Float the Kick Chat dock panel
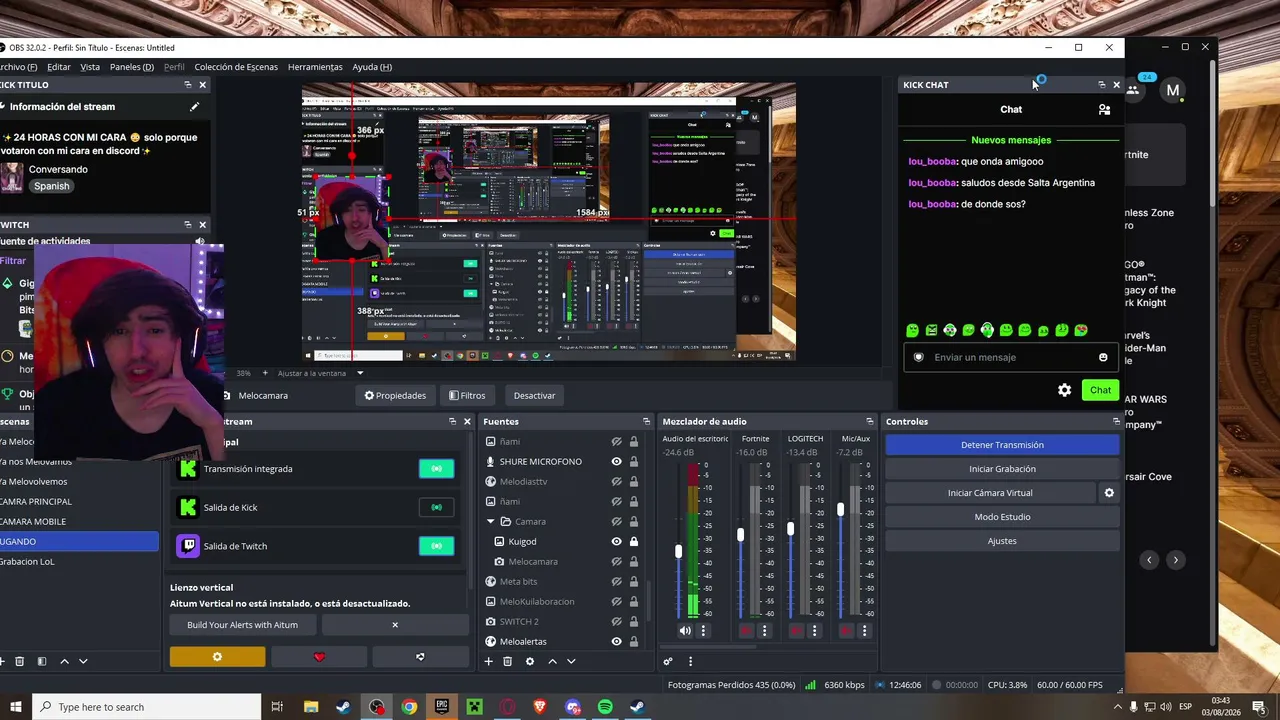 point(1102,85)
